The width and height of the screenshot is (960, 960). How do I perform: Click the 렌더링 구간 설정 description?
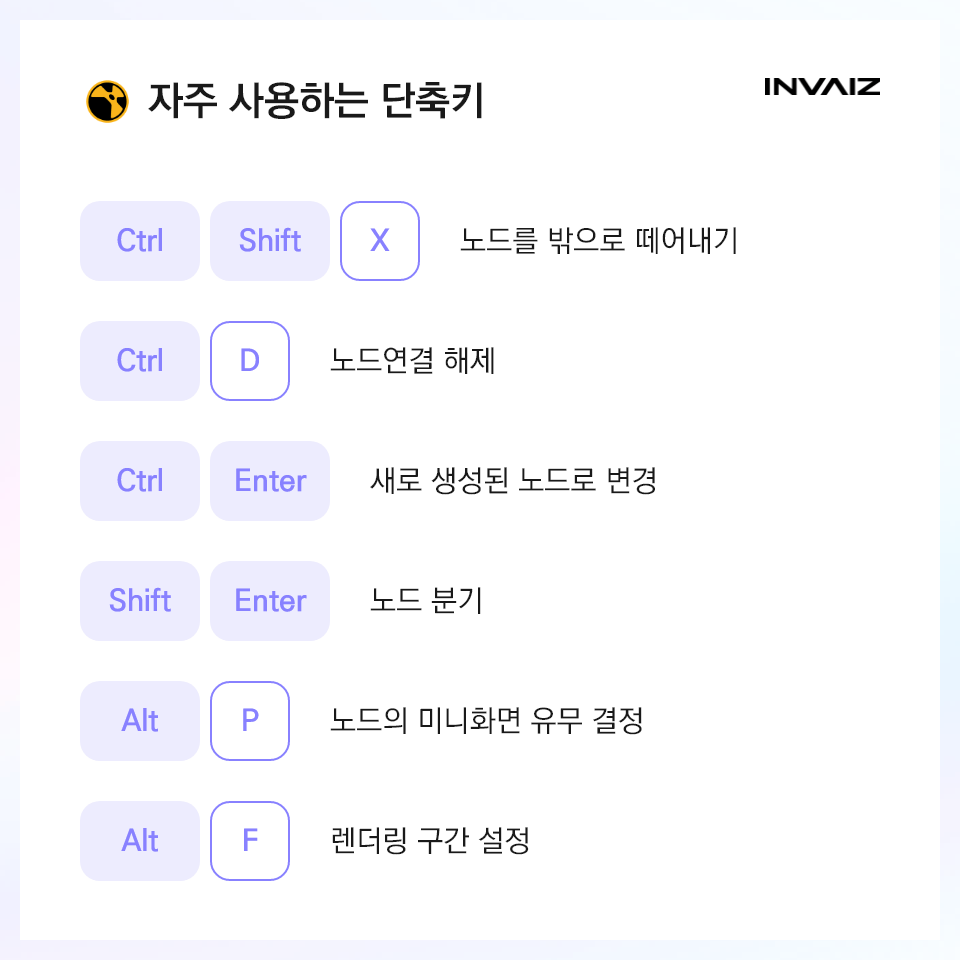click(x=430, y=841)
